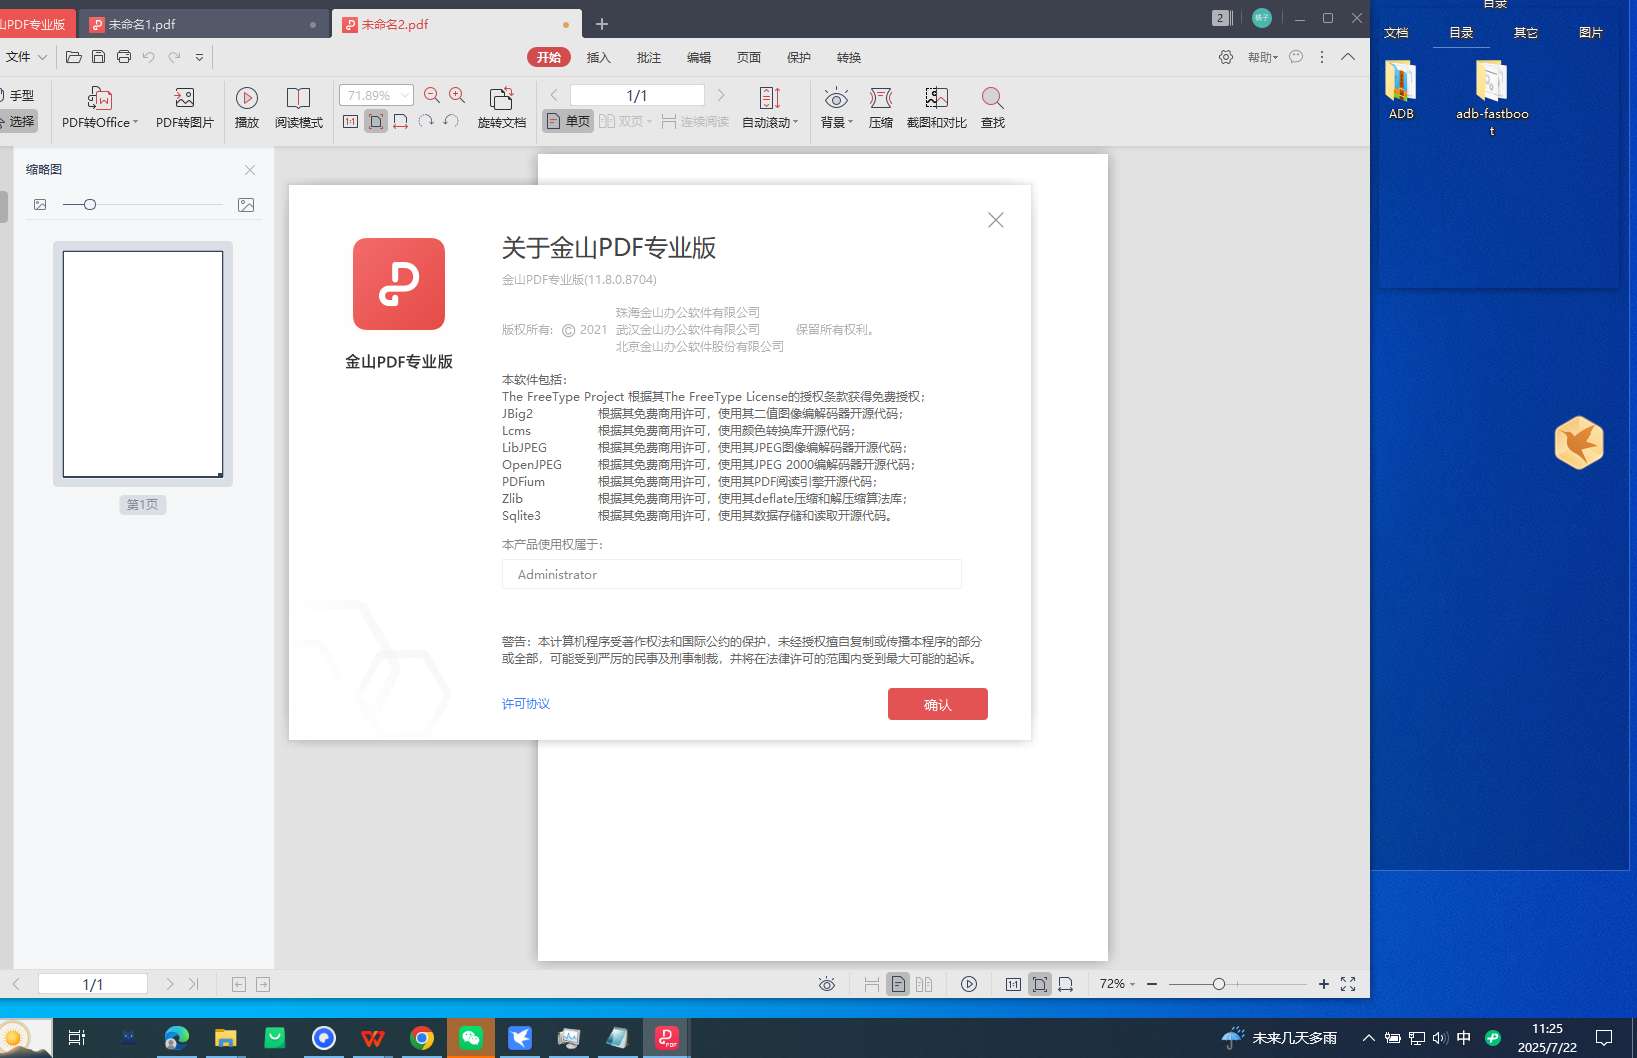Select the 选择 selection tool

pyautogui.click(x=18, y=121)
